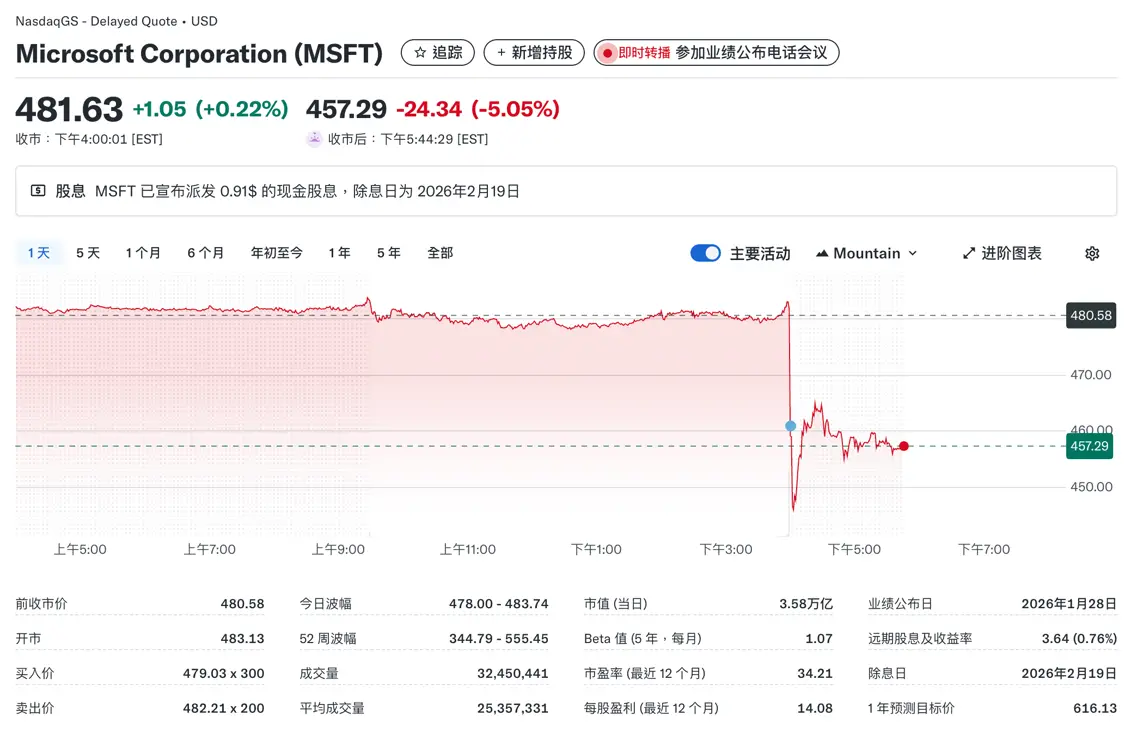Select the 6个月 time range
The width and height of the screenshot is (1125, 729).
tap(205, 253)
